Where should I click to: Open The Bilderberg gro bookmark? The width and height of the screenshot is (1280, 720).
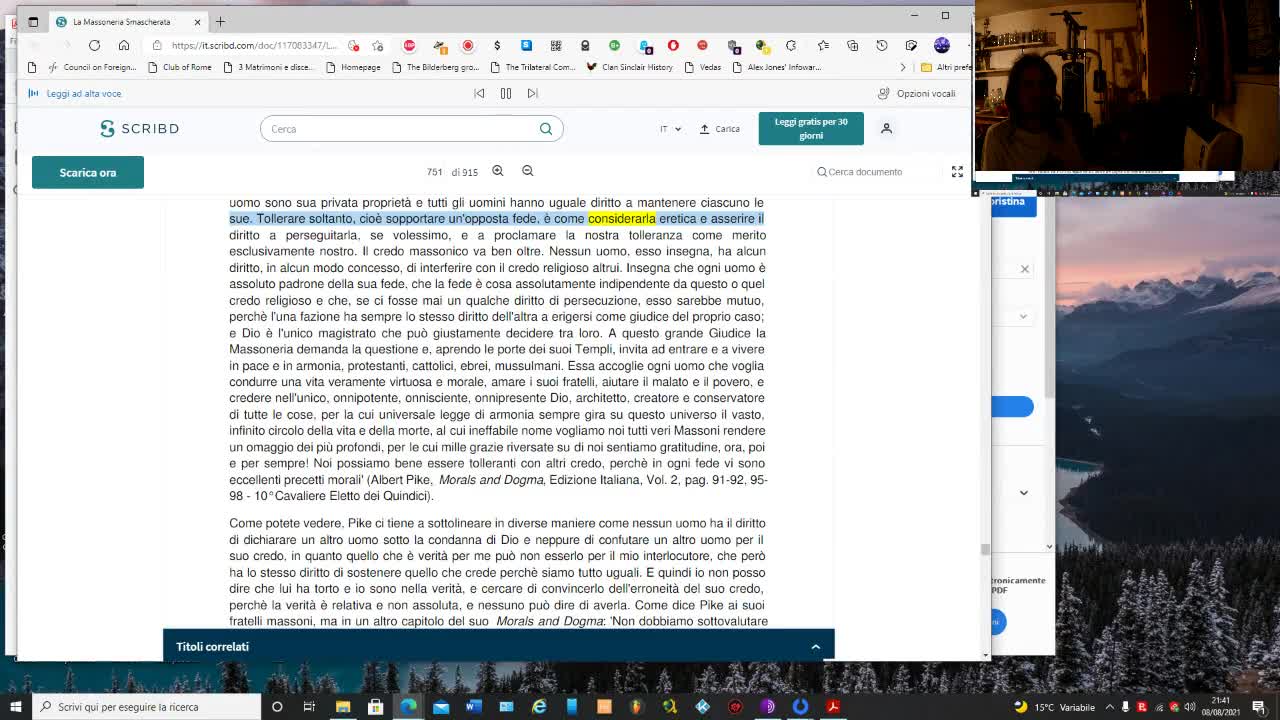pos(436,67)
